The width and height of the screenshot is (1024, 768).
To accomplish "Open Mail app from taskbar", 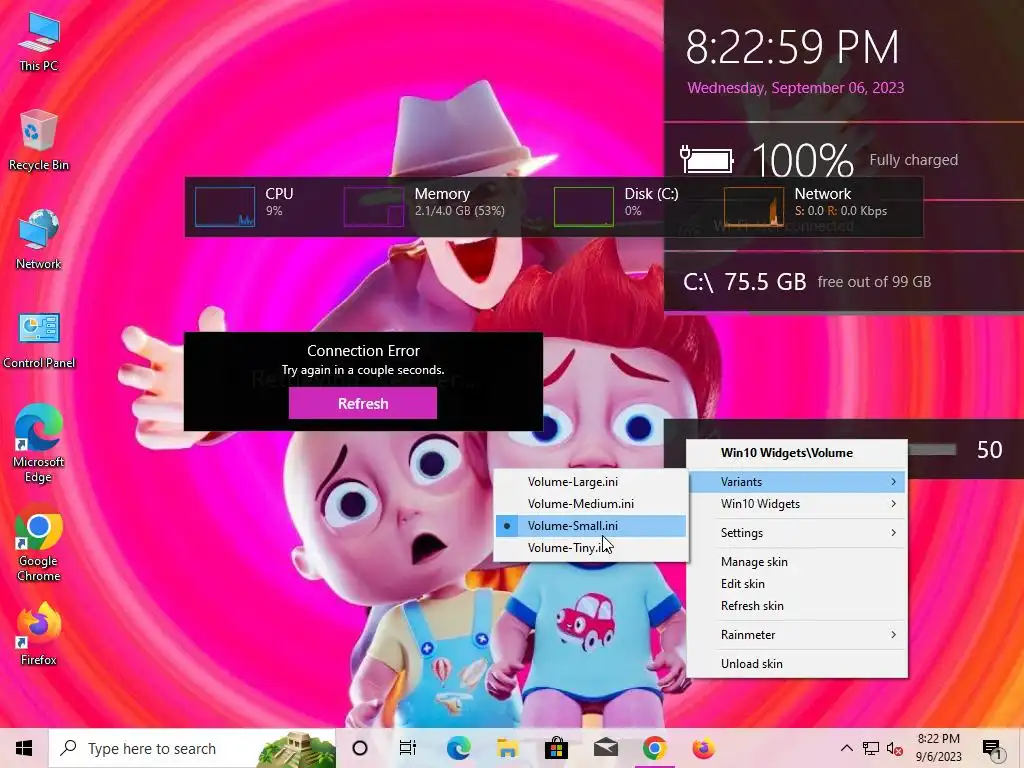I will click(605, 748).
